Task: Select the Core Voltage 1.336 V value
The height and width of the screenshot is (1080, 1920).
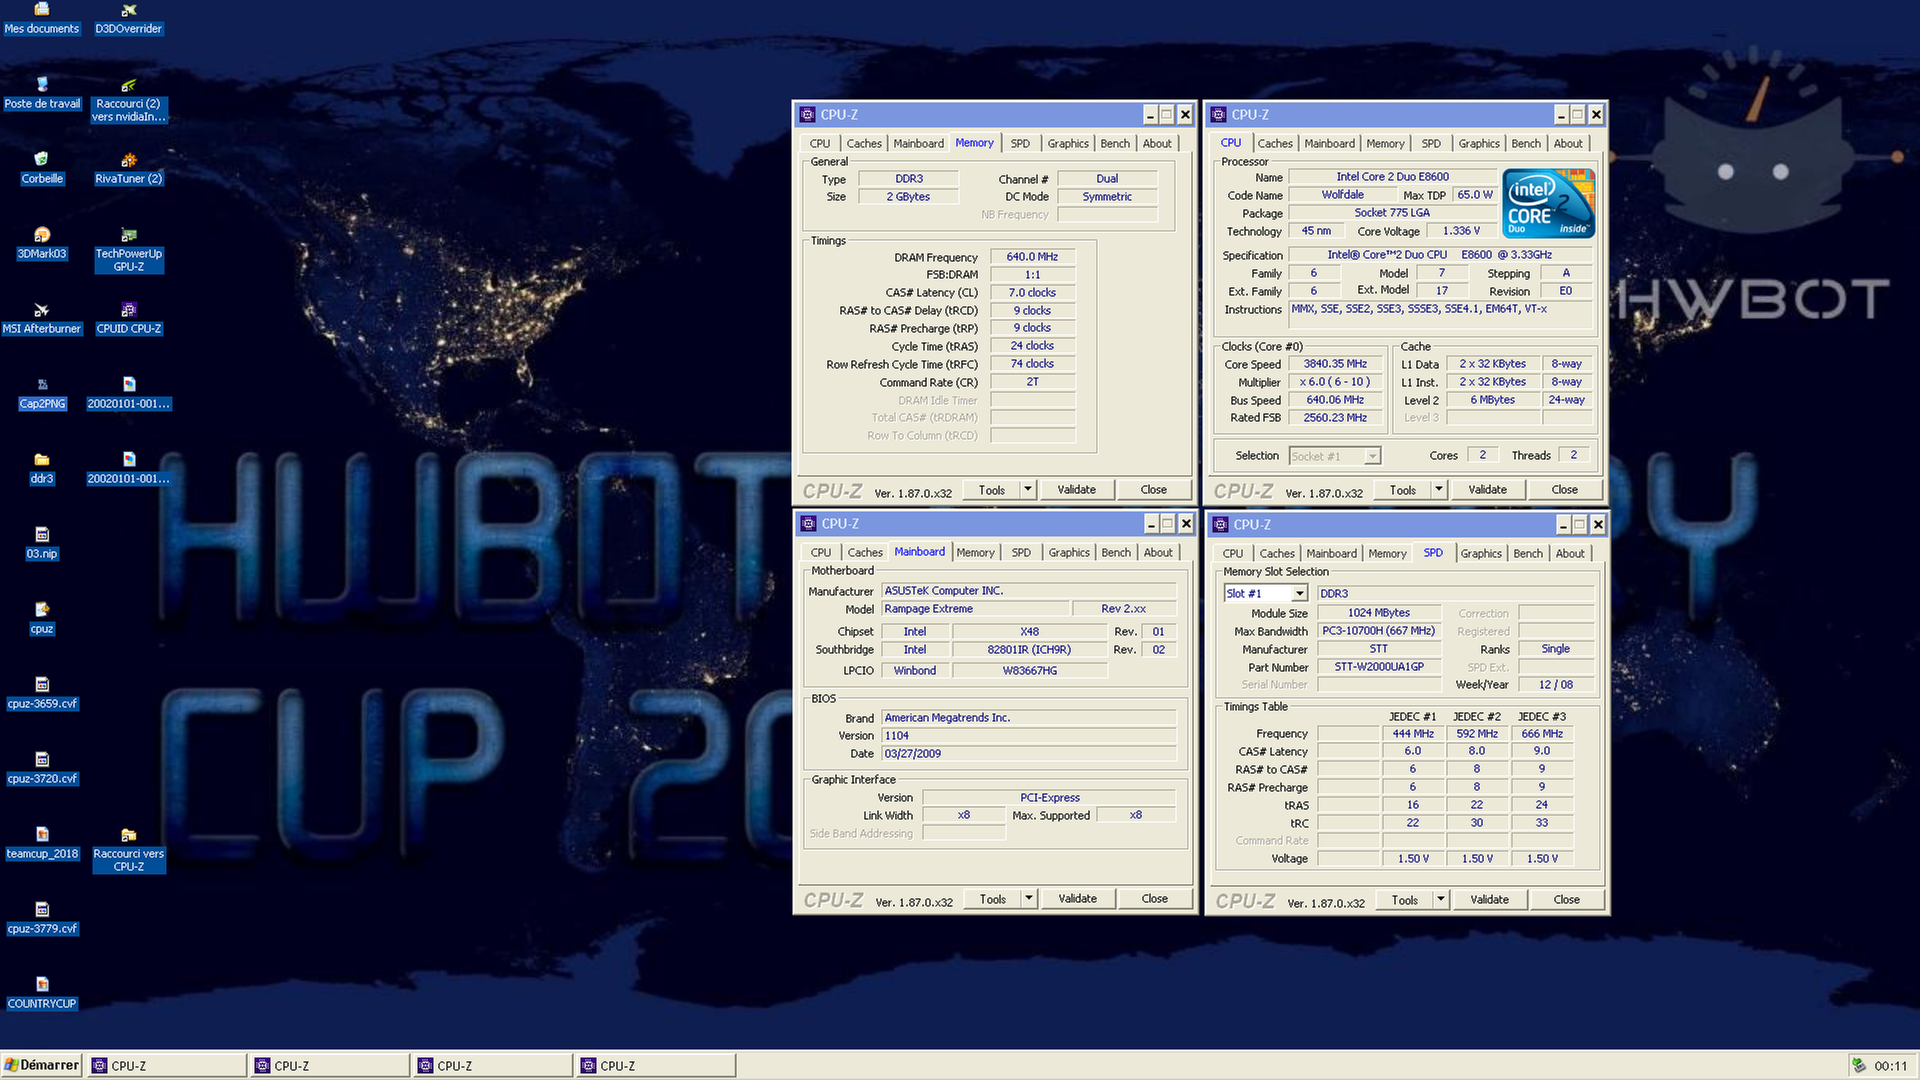Action: pos(1461,231)
